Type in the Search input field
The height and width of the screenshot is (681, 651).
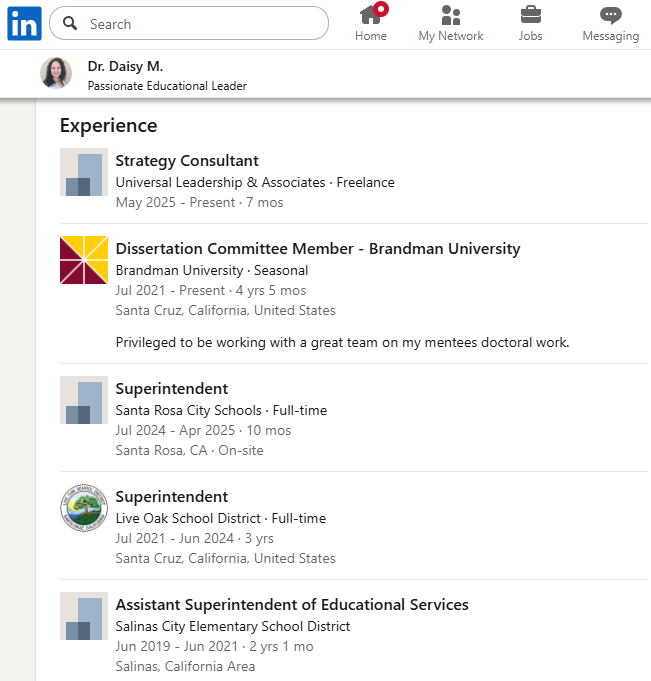tap(200, 24)
